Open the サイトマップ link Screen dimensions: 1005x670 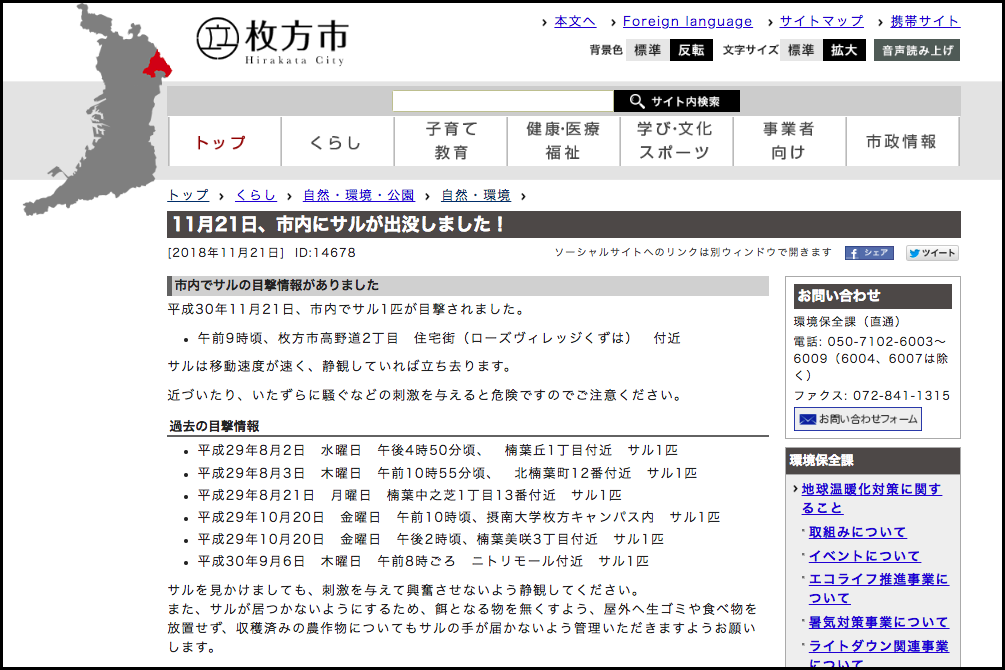[821, 21]
